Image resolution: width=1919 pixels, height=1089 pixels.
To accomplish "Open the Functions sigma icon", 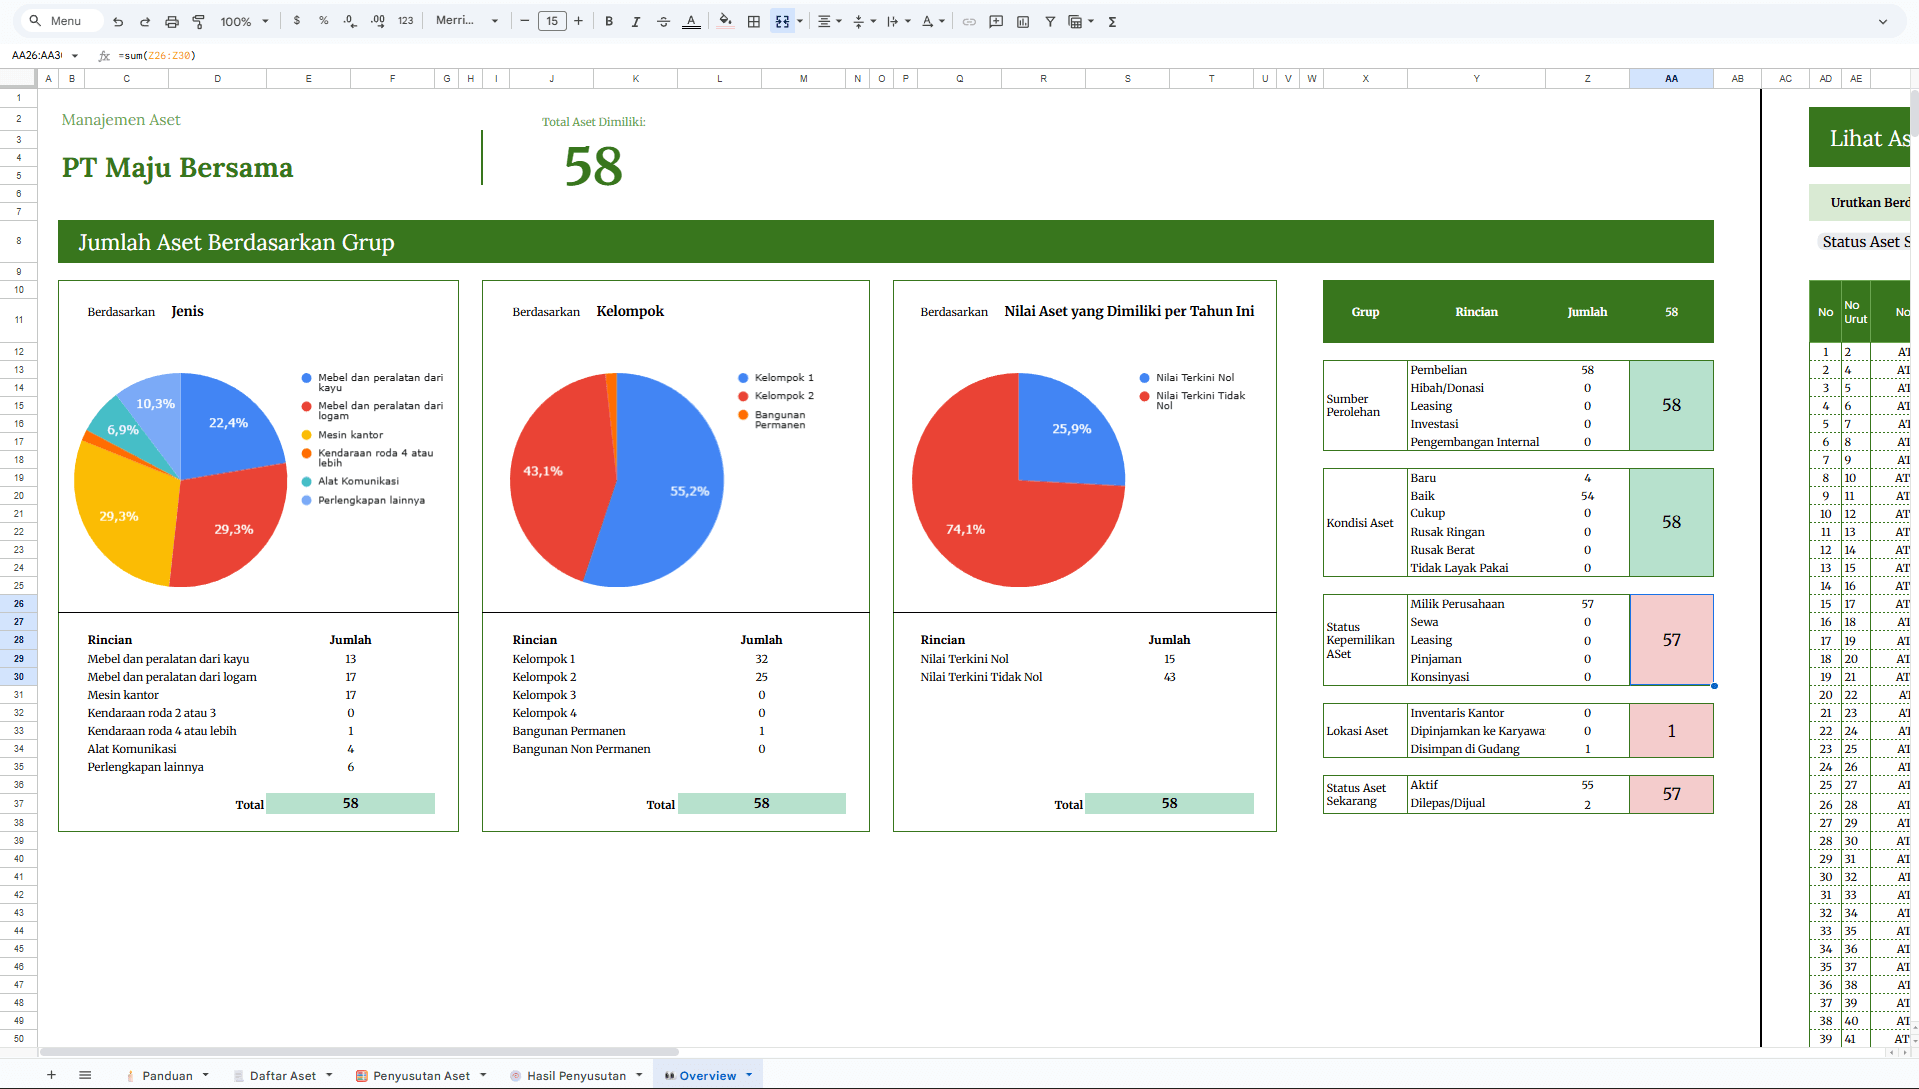I will pos(1112,21).
